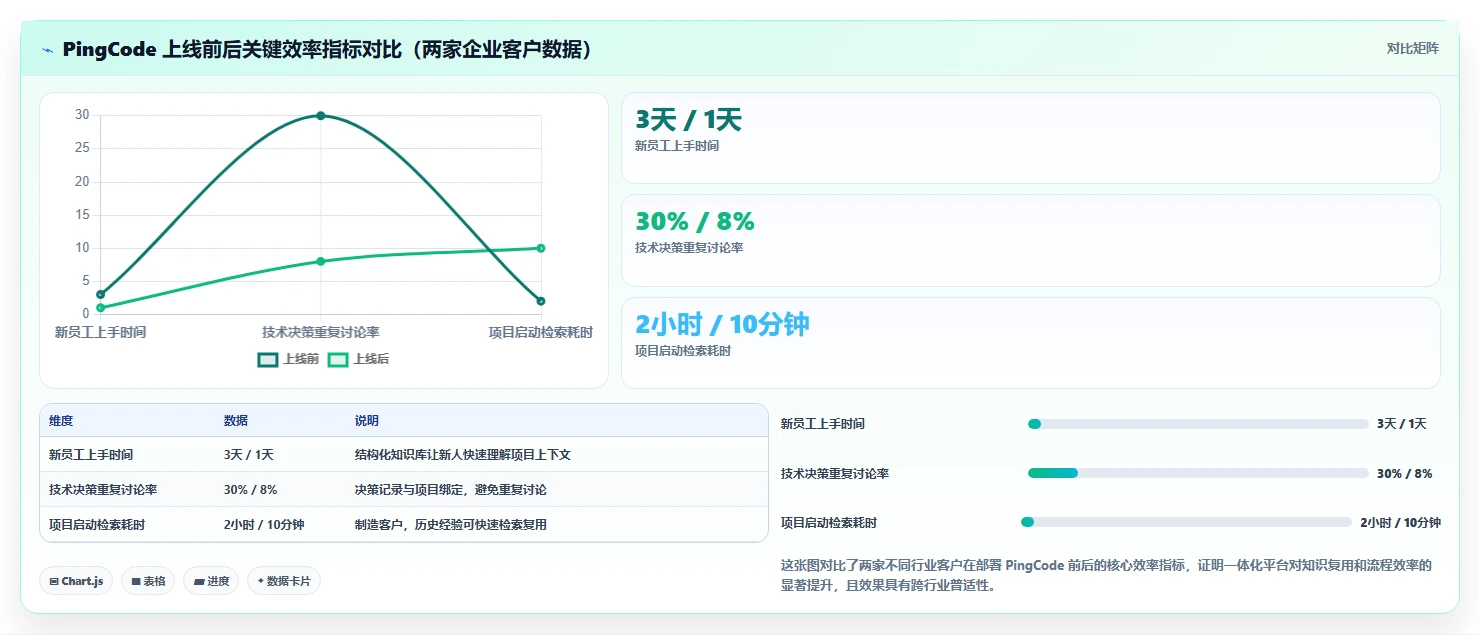Screen dimensions: 1480x635
Task: Click the star icon in the 数据卡片 chip
Action: pos(261,580)
